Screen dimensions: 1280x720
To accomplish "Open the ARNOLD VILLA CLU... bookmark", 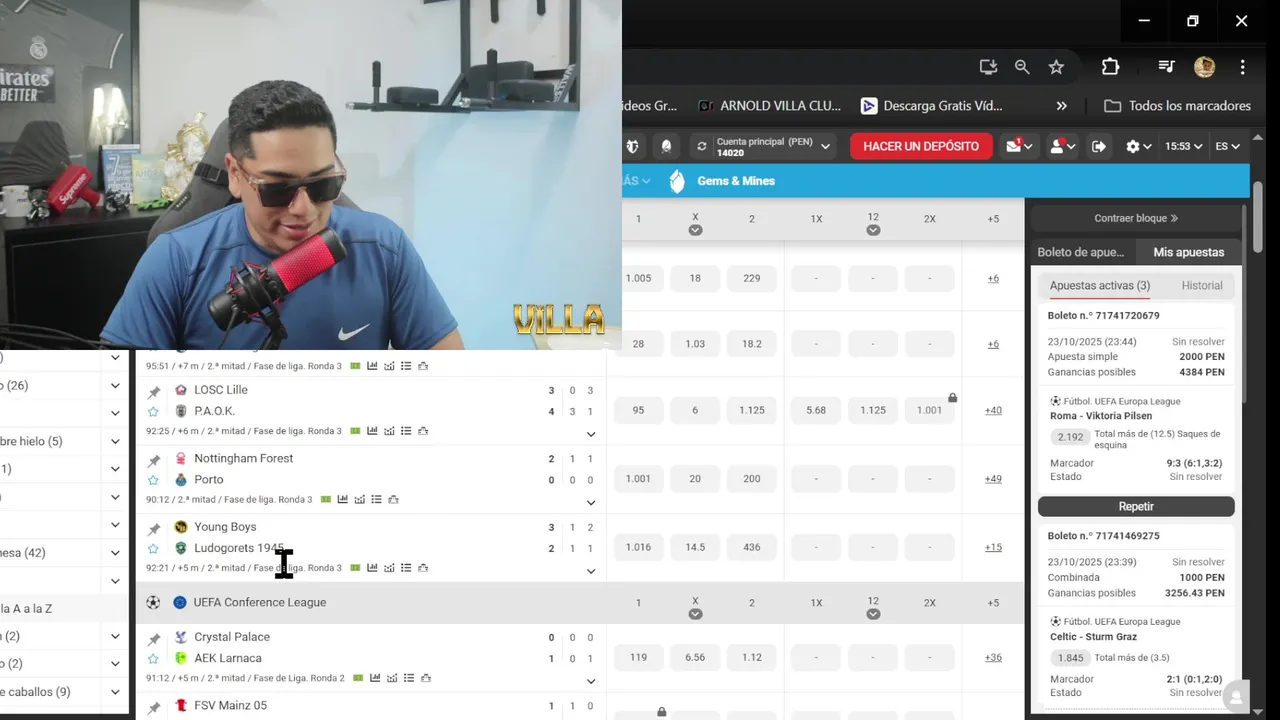I will [x=770, y=106].
